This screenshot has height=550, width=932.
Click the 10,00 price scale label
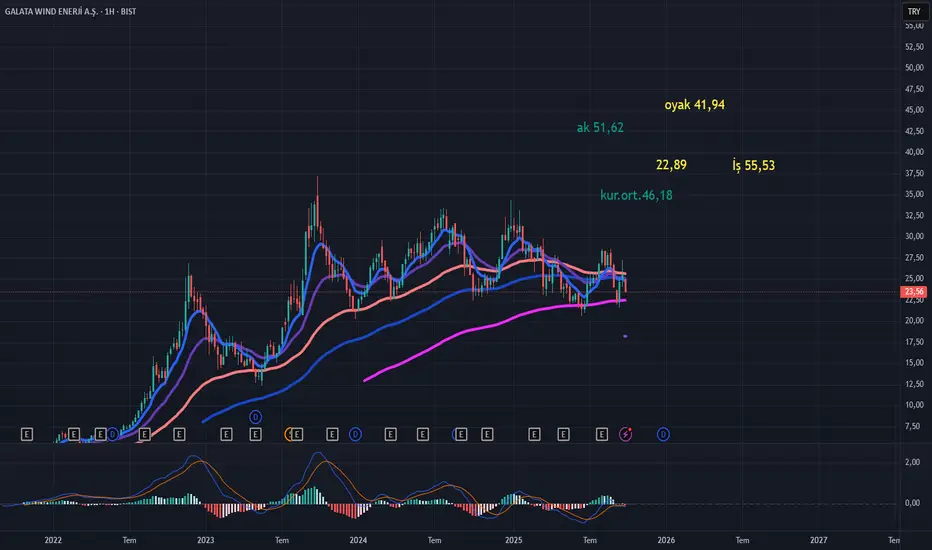pyautogui.click(x=914, y=404)
